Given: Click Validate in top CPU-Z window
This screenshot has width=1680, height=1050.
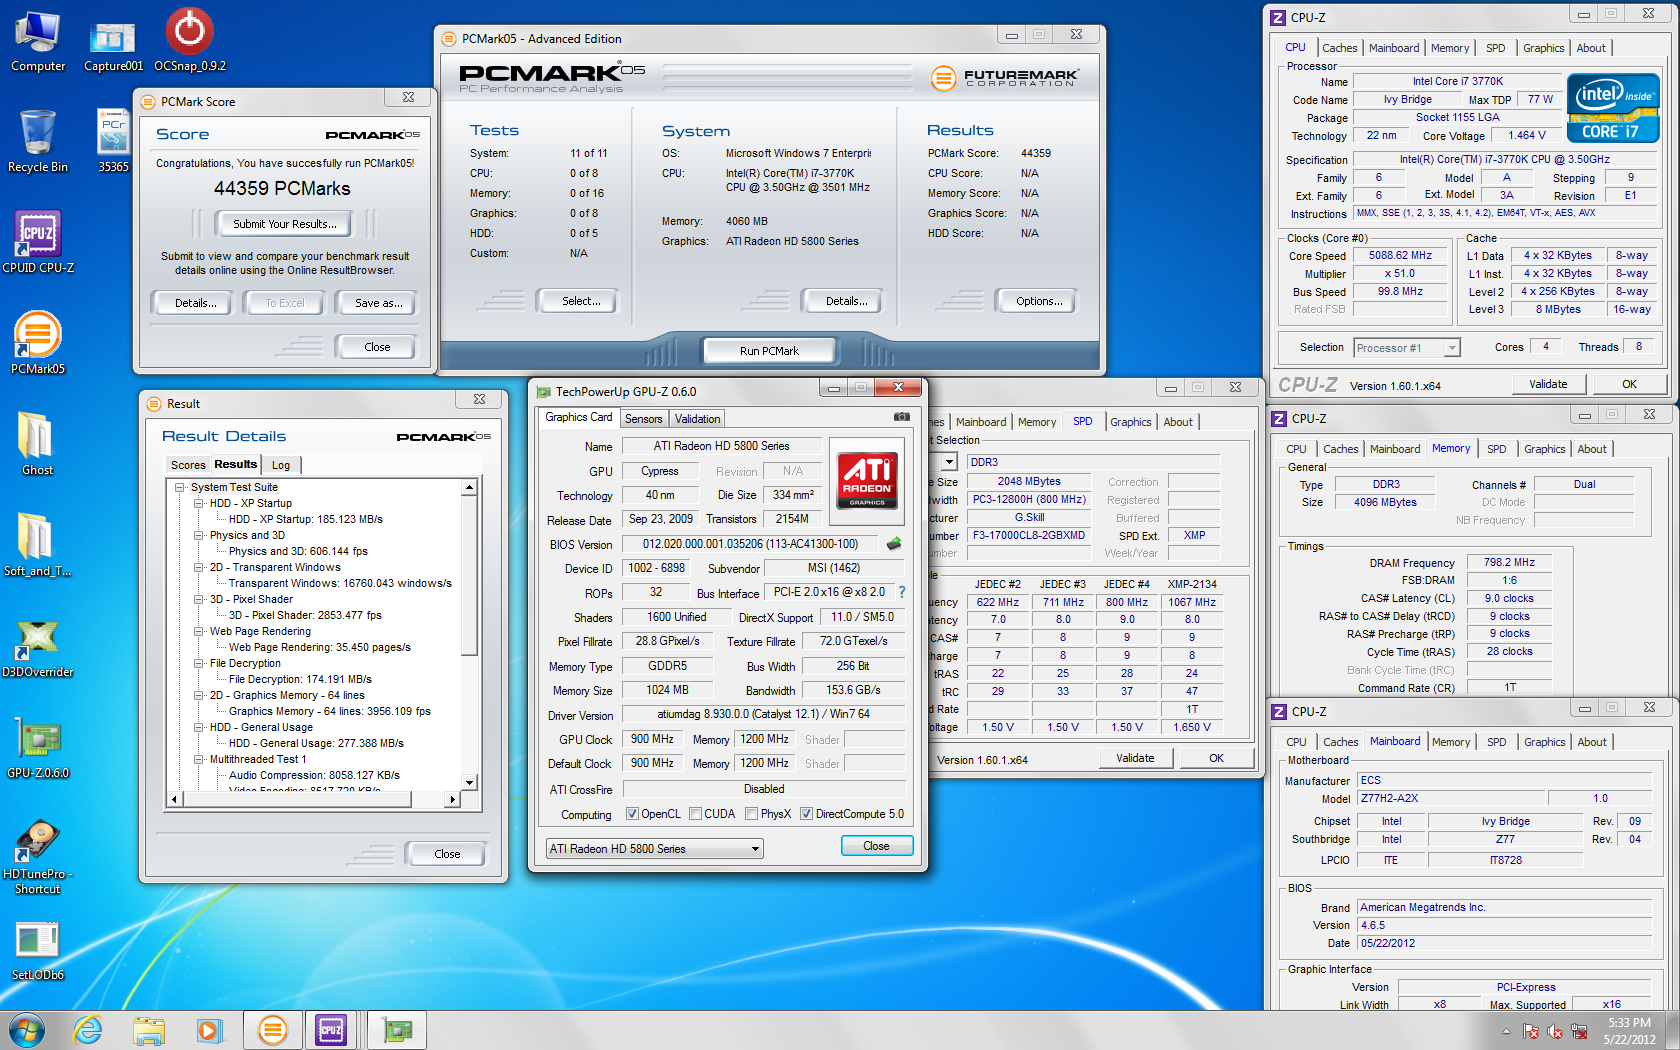Looking at the screenshot, I should click(1548, 384).
